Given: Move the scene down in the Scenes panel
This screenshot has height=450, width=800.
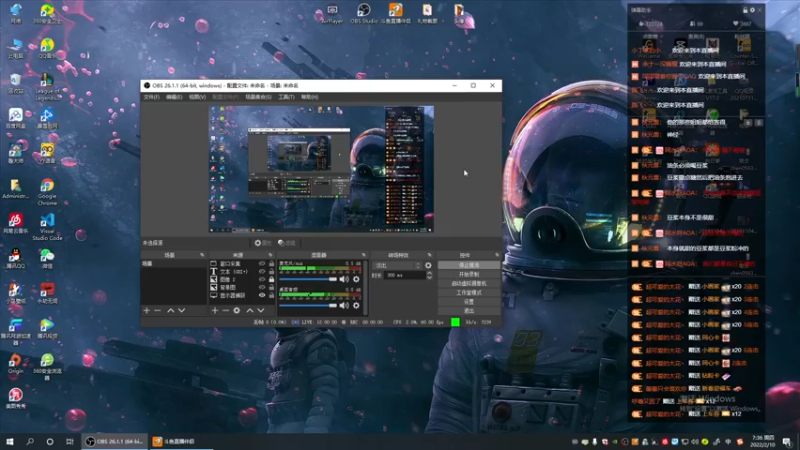Looking at the screenshot, I should (x=182, y=310).
